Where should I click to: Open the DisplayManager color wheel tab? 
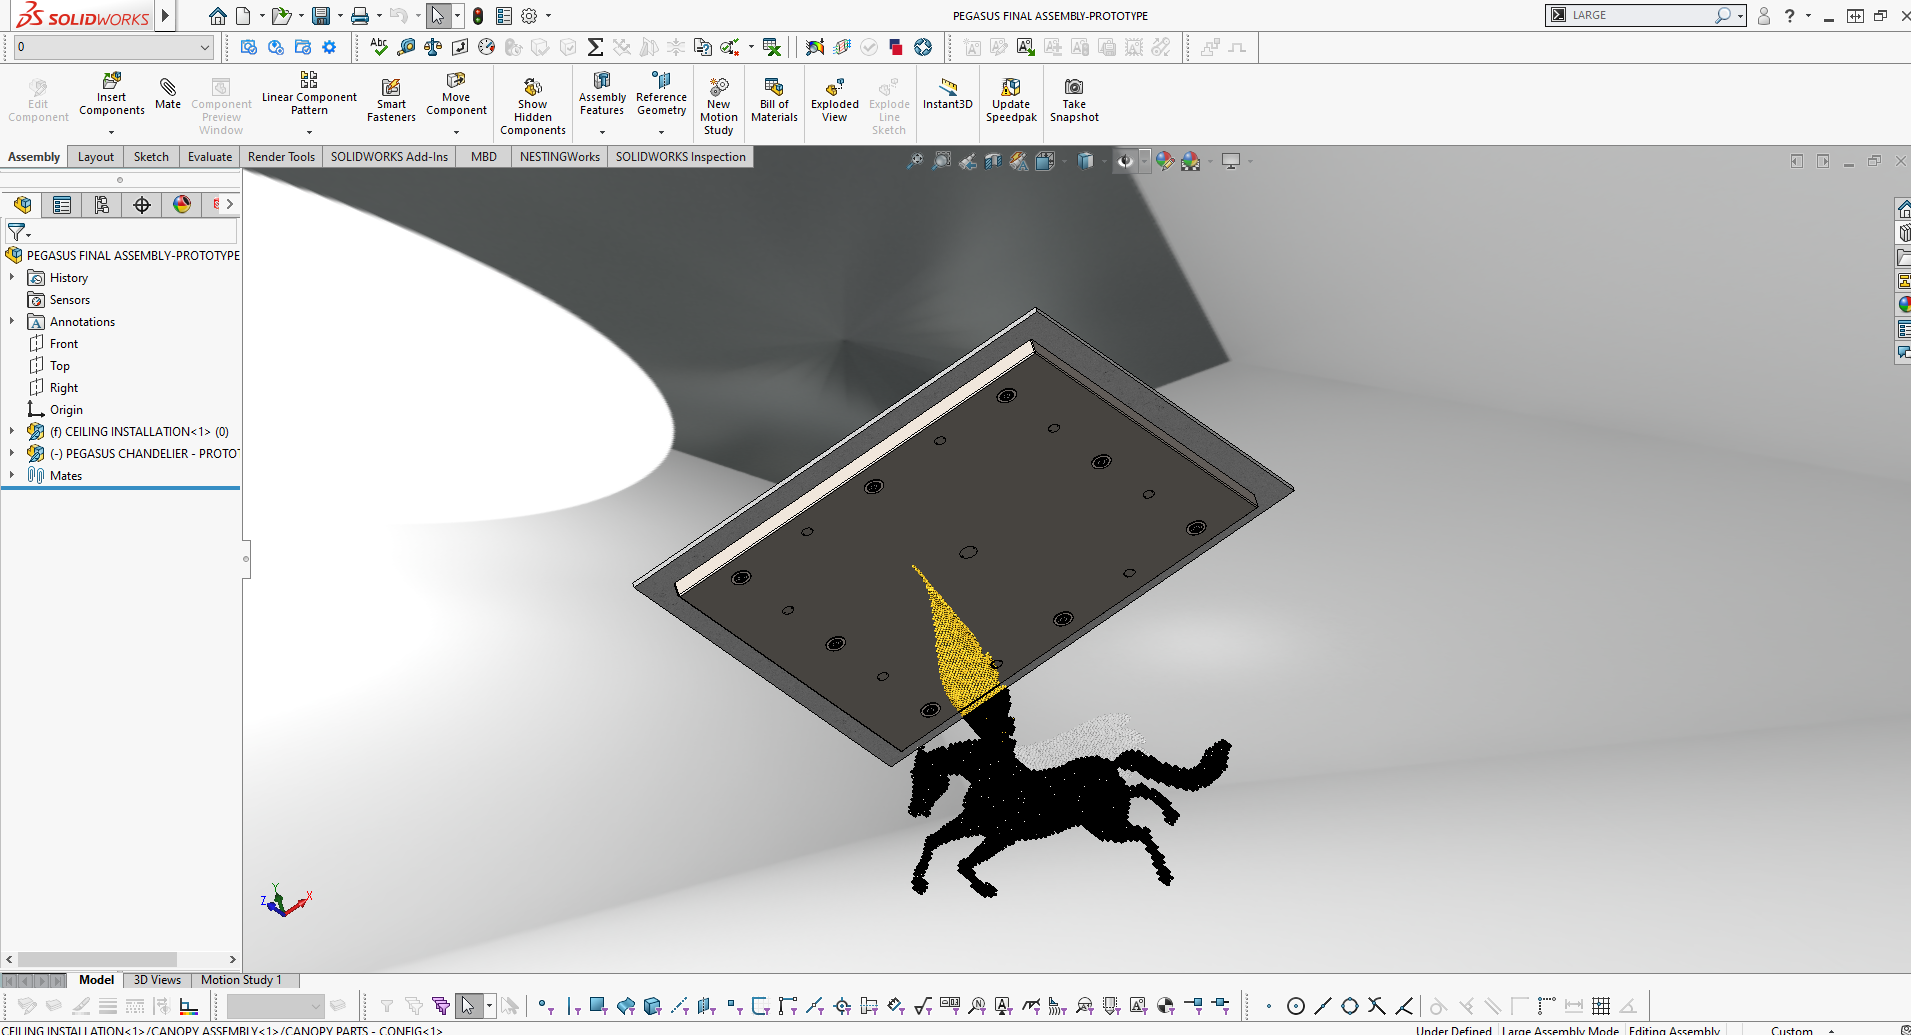[182, 205]
